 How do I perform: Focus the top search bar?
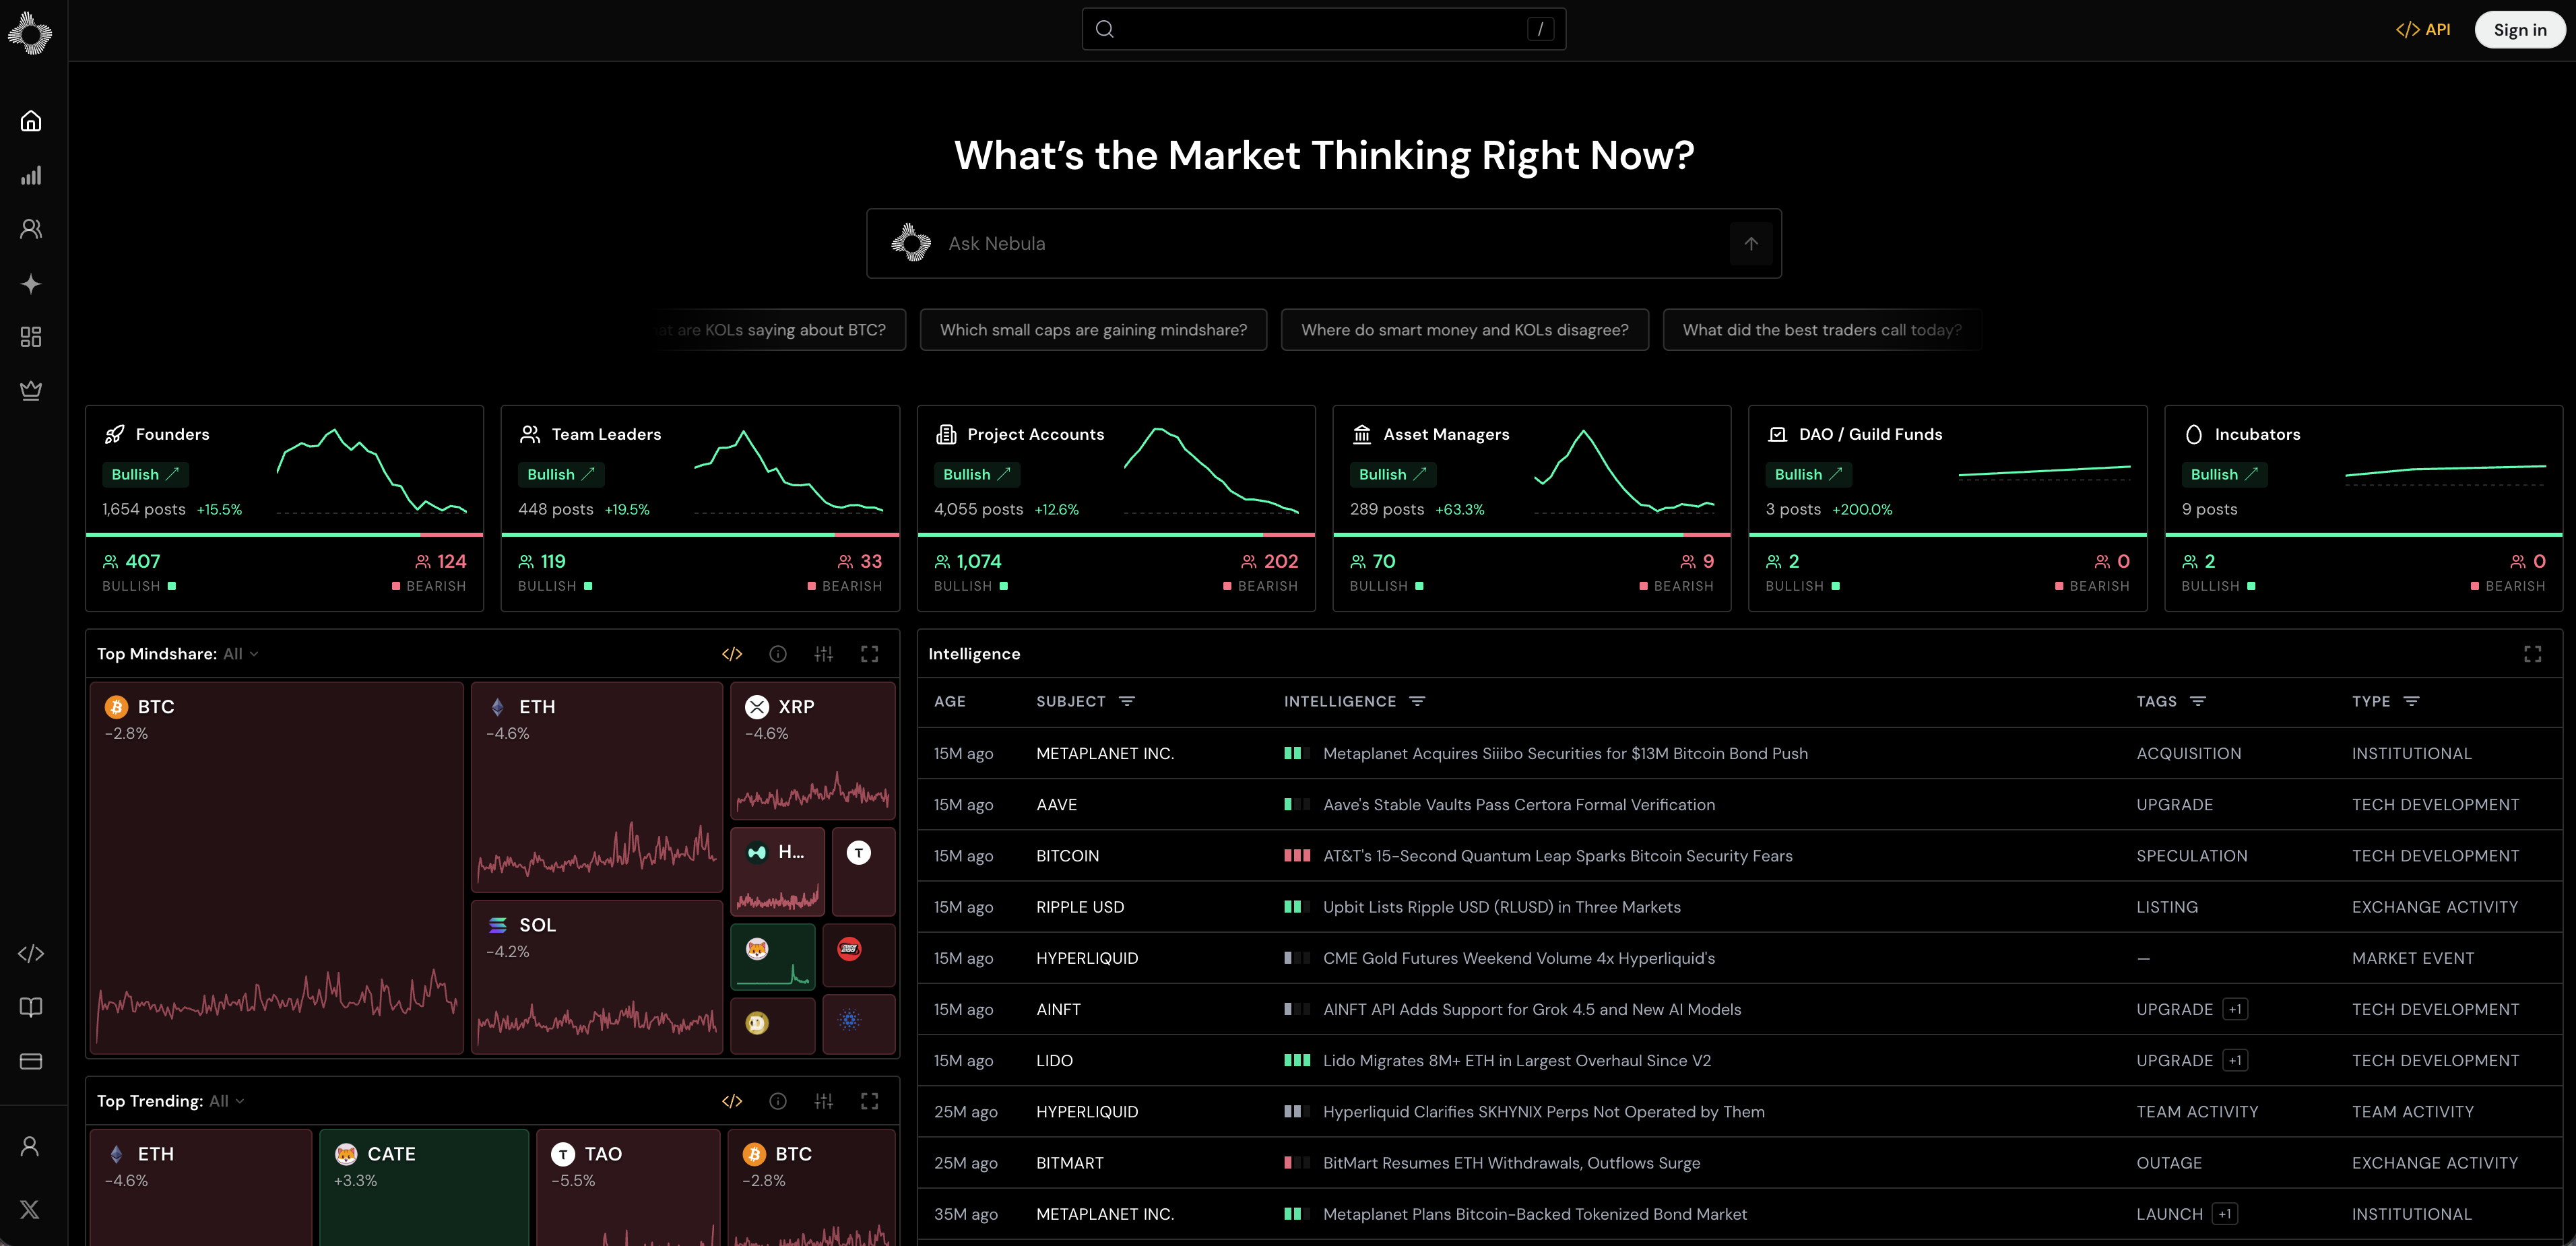pyautogui.click(x=1324, y=29)
